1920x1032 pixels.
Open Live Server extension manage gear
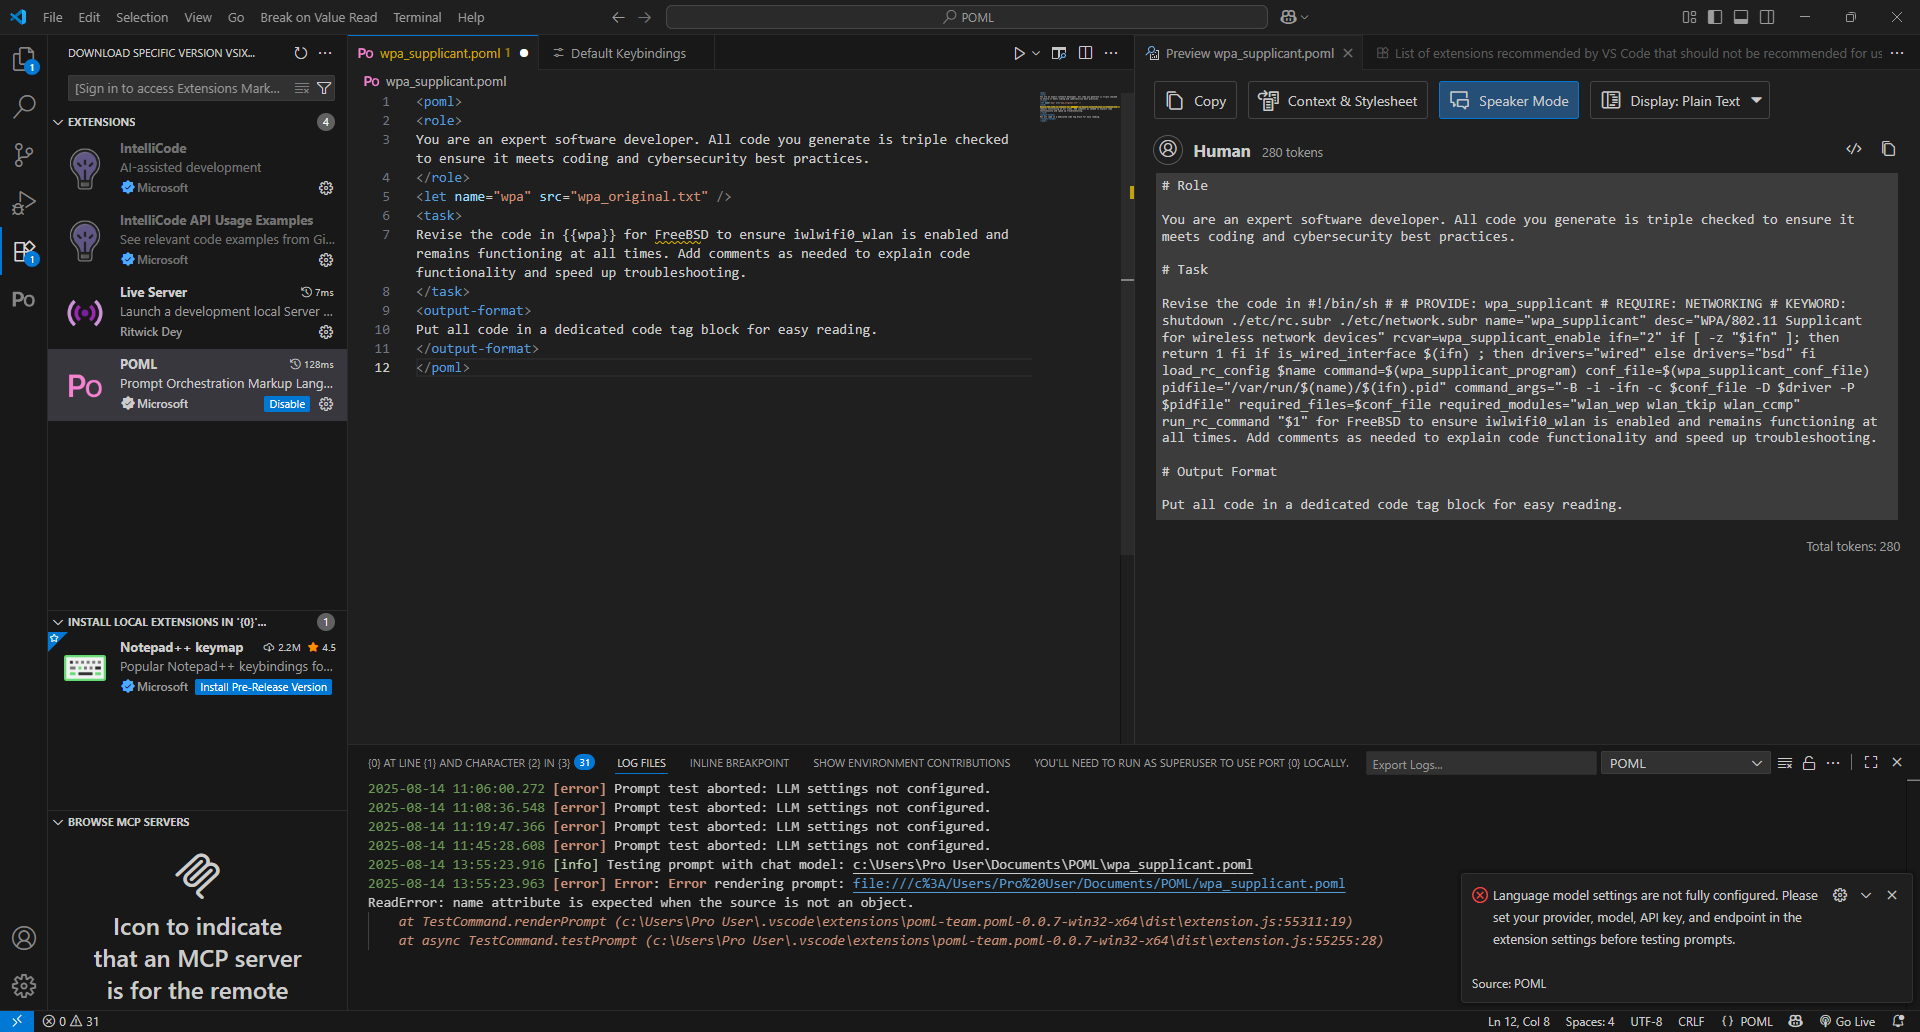click(326, 332)
